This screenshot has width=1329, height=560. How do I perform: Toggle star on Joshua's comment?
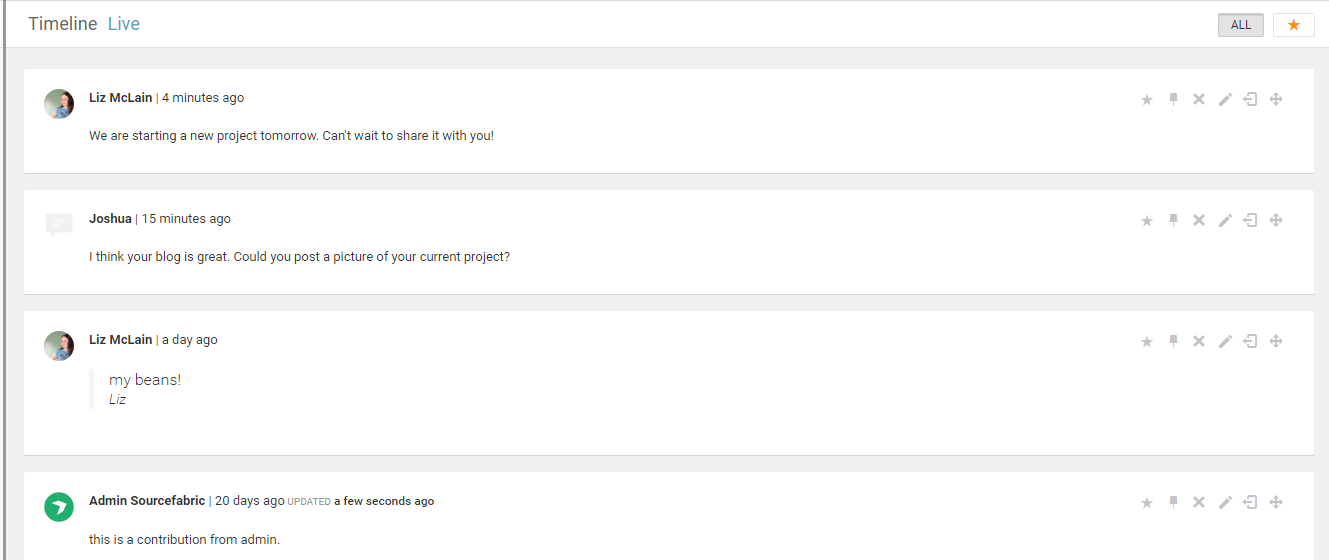pos(1147,220)
